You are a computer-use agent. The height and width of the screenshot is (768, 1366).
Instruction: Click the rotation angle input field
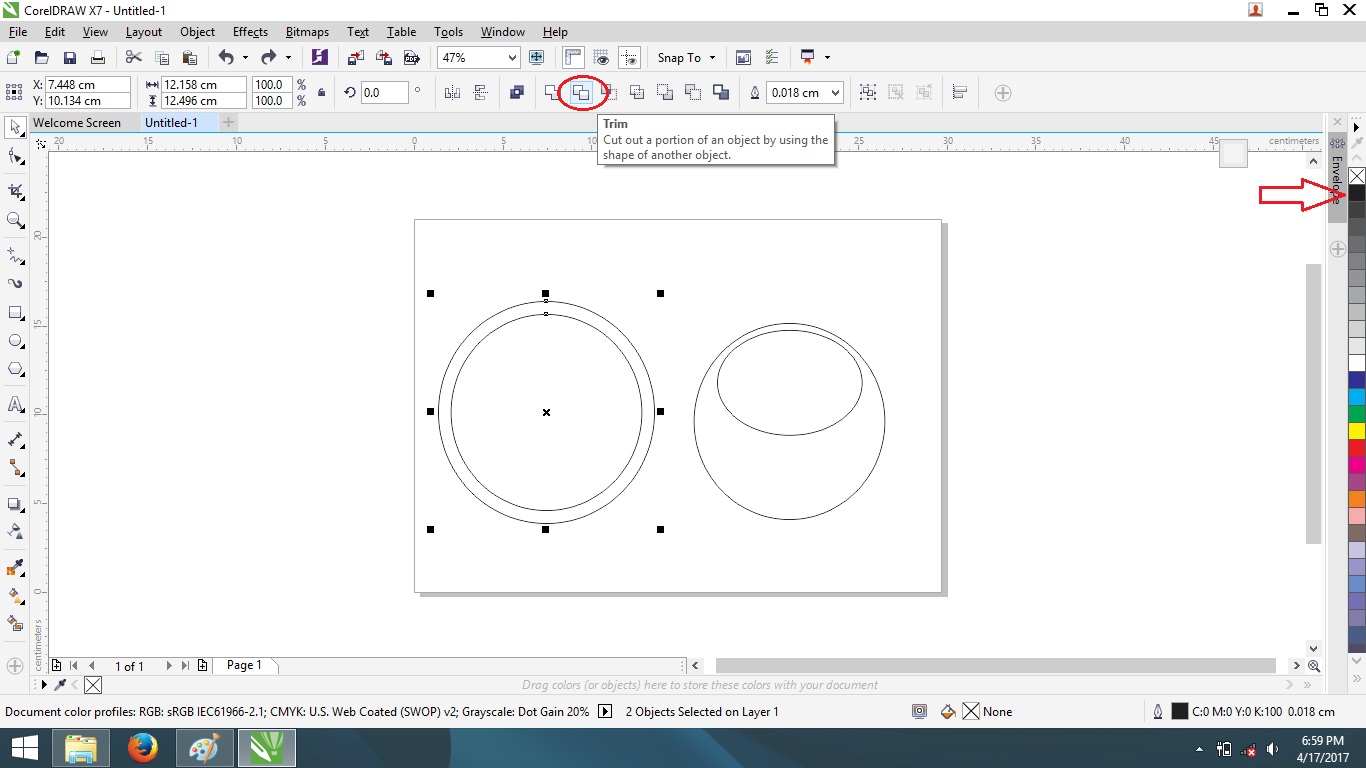384,93
